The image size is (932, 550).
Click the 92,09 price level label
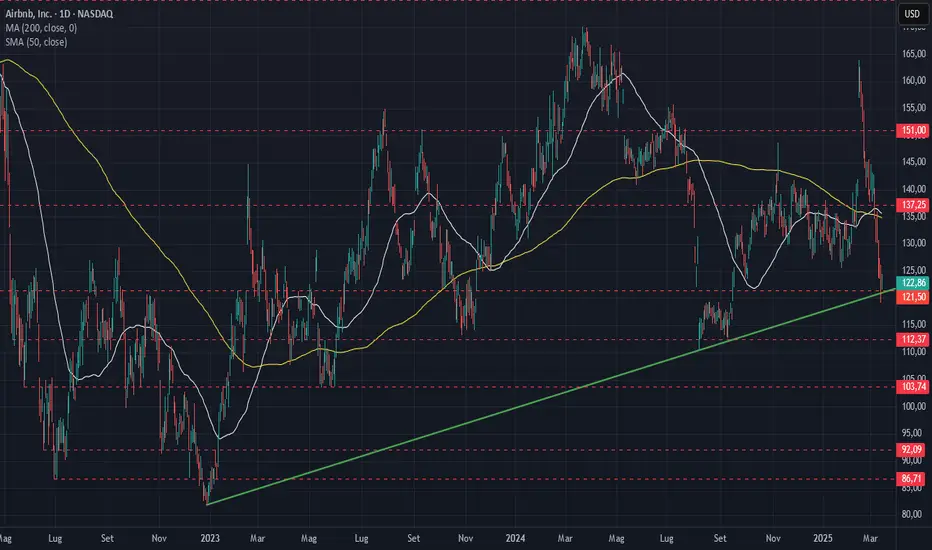(912, 450)
